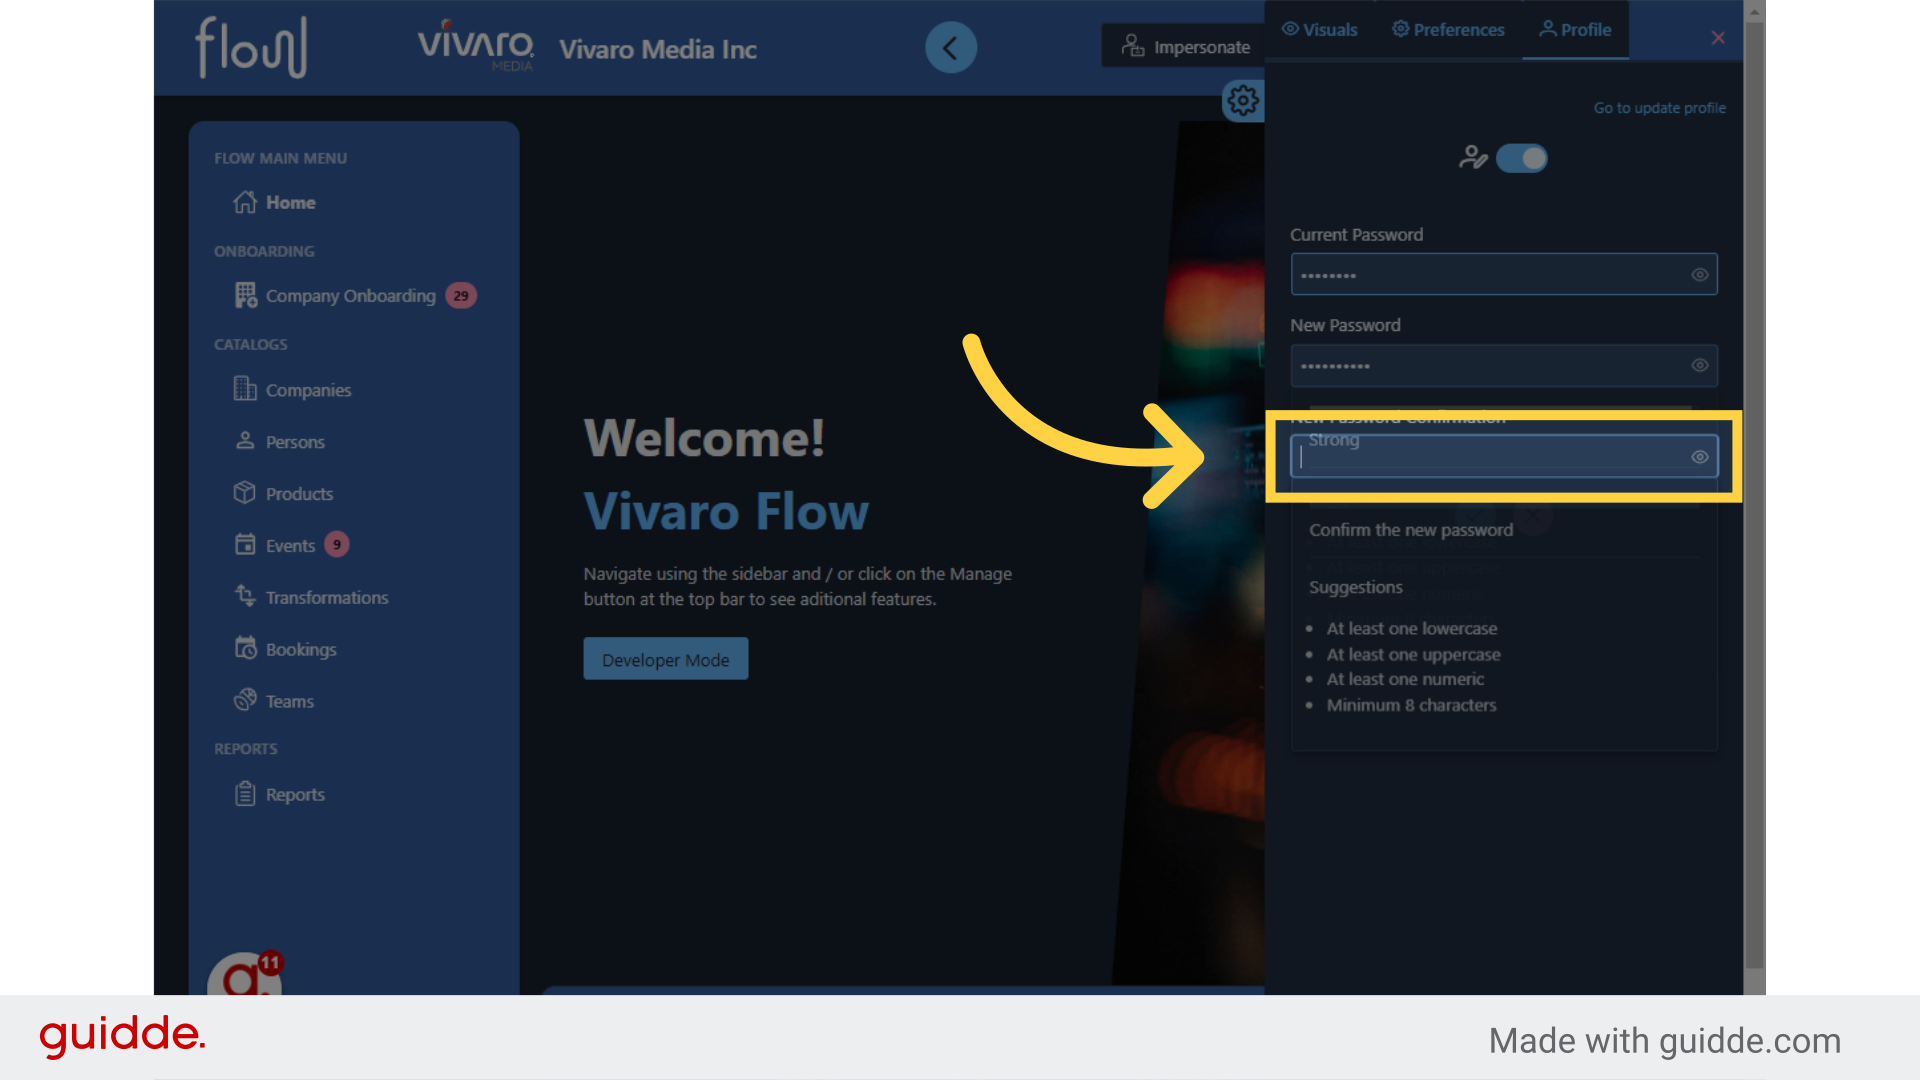The height and width of the screenshot is (1080, 1920).
Task: Click the Home icon in sidebar
Action: pyautogui.click(x=245, y=202)
